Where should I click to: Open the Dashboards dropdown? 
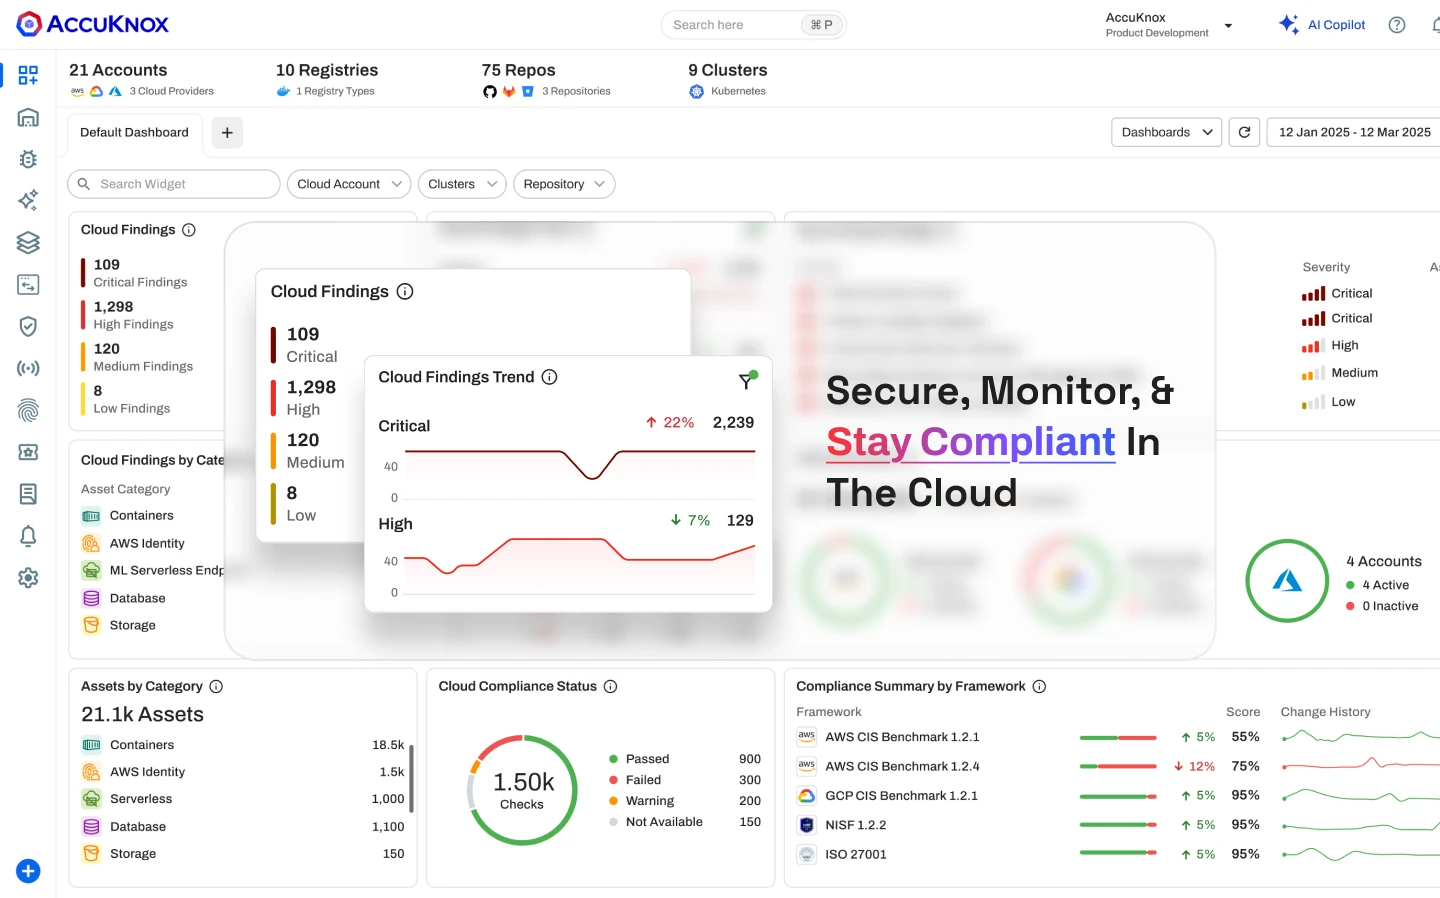[x=1166, y=132]
